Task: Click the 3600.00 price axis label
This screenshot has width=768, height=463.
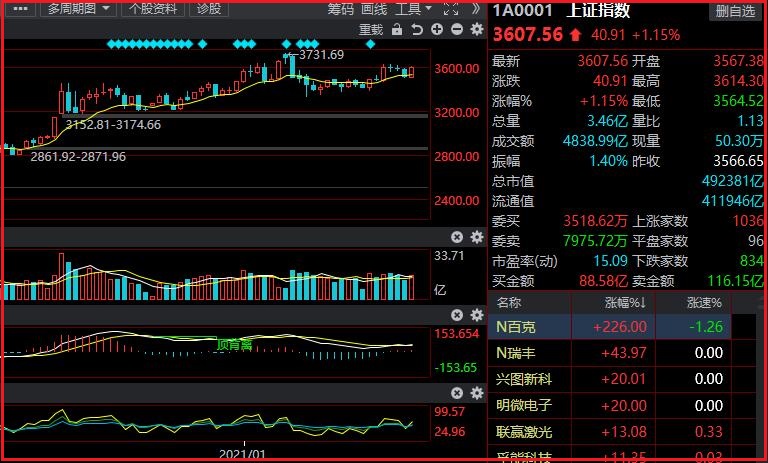Action: point(456,69)
